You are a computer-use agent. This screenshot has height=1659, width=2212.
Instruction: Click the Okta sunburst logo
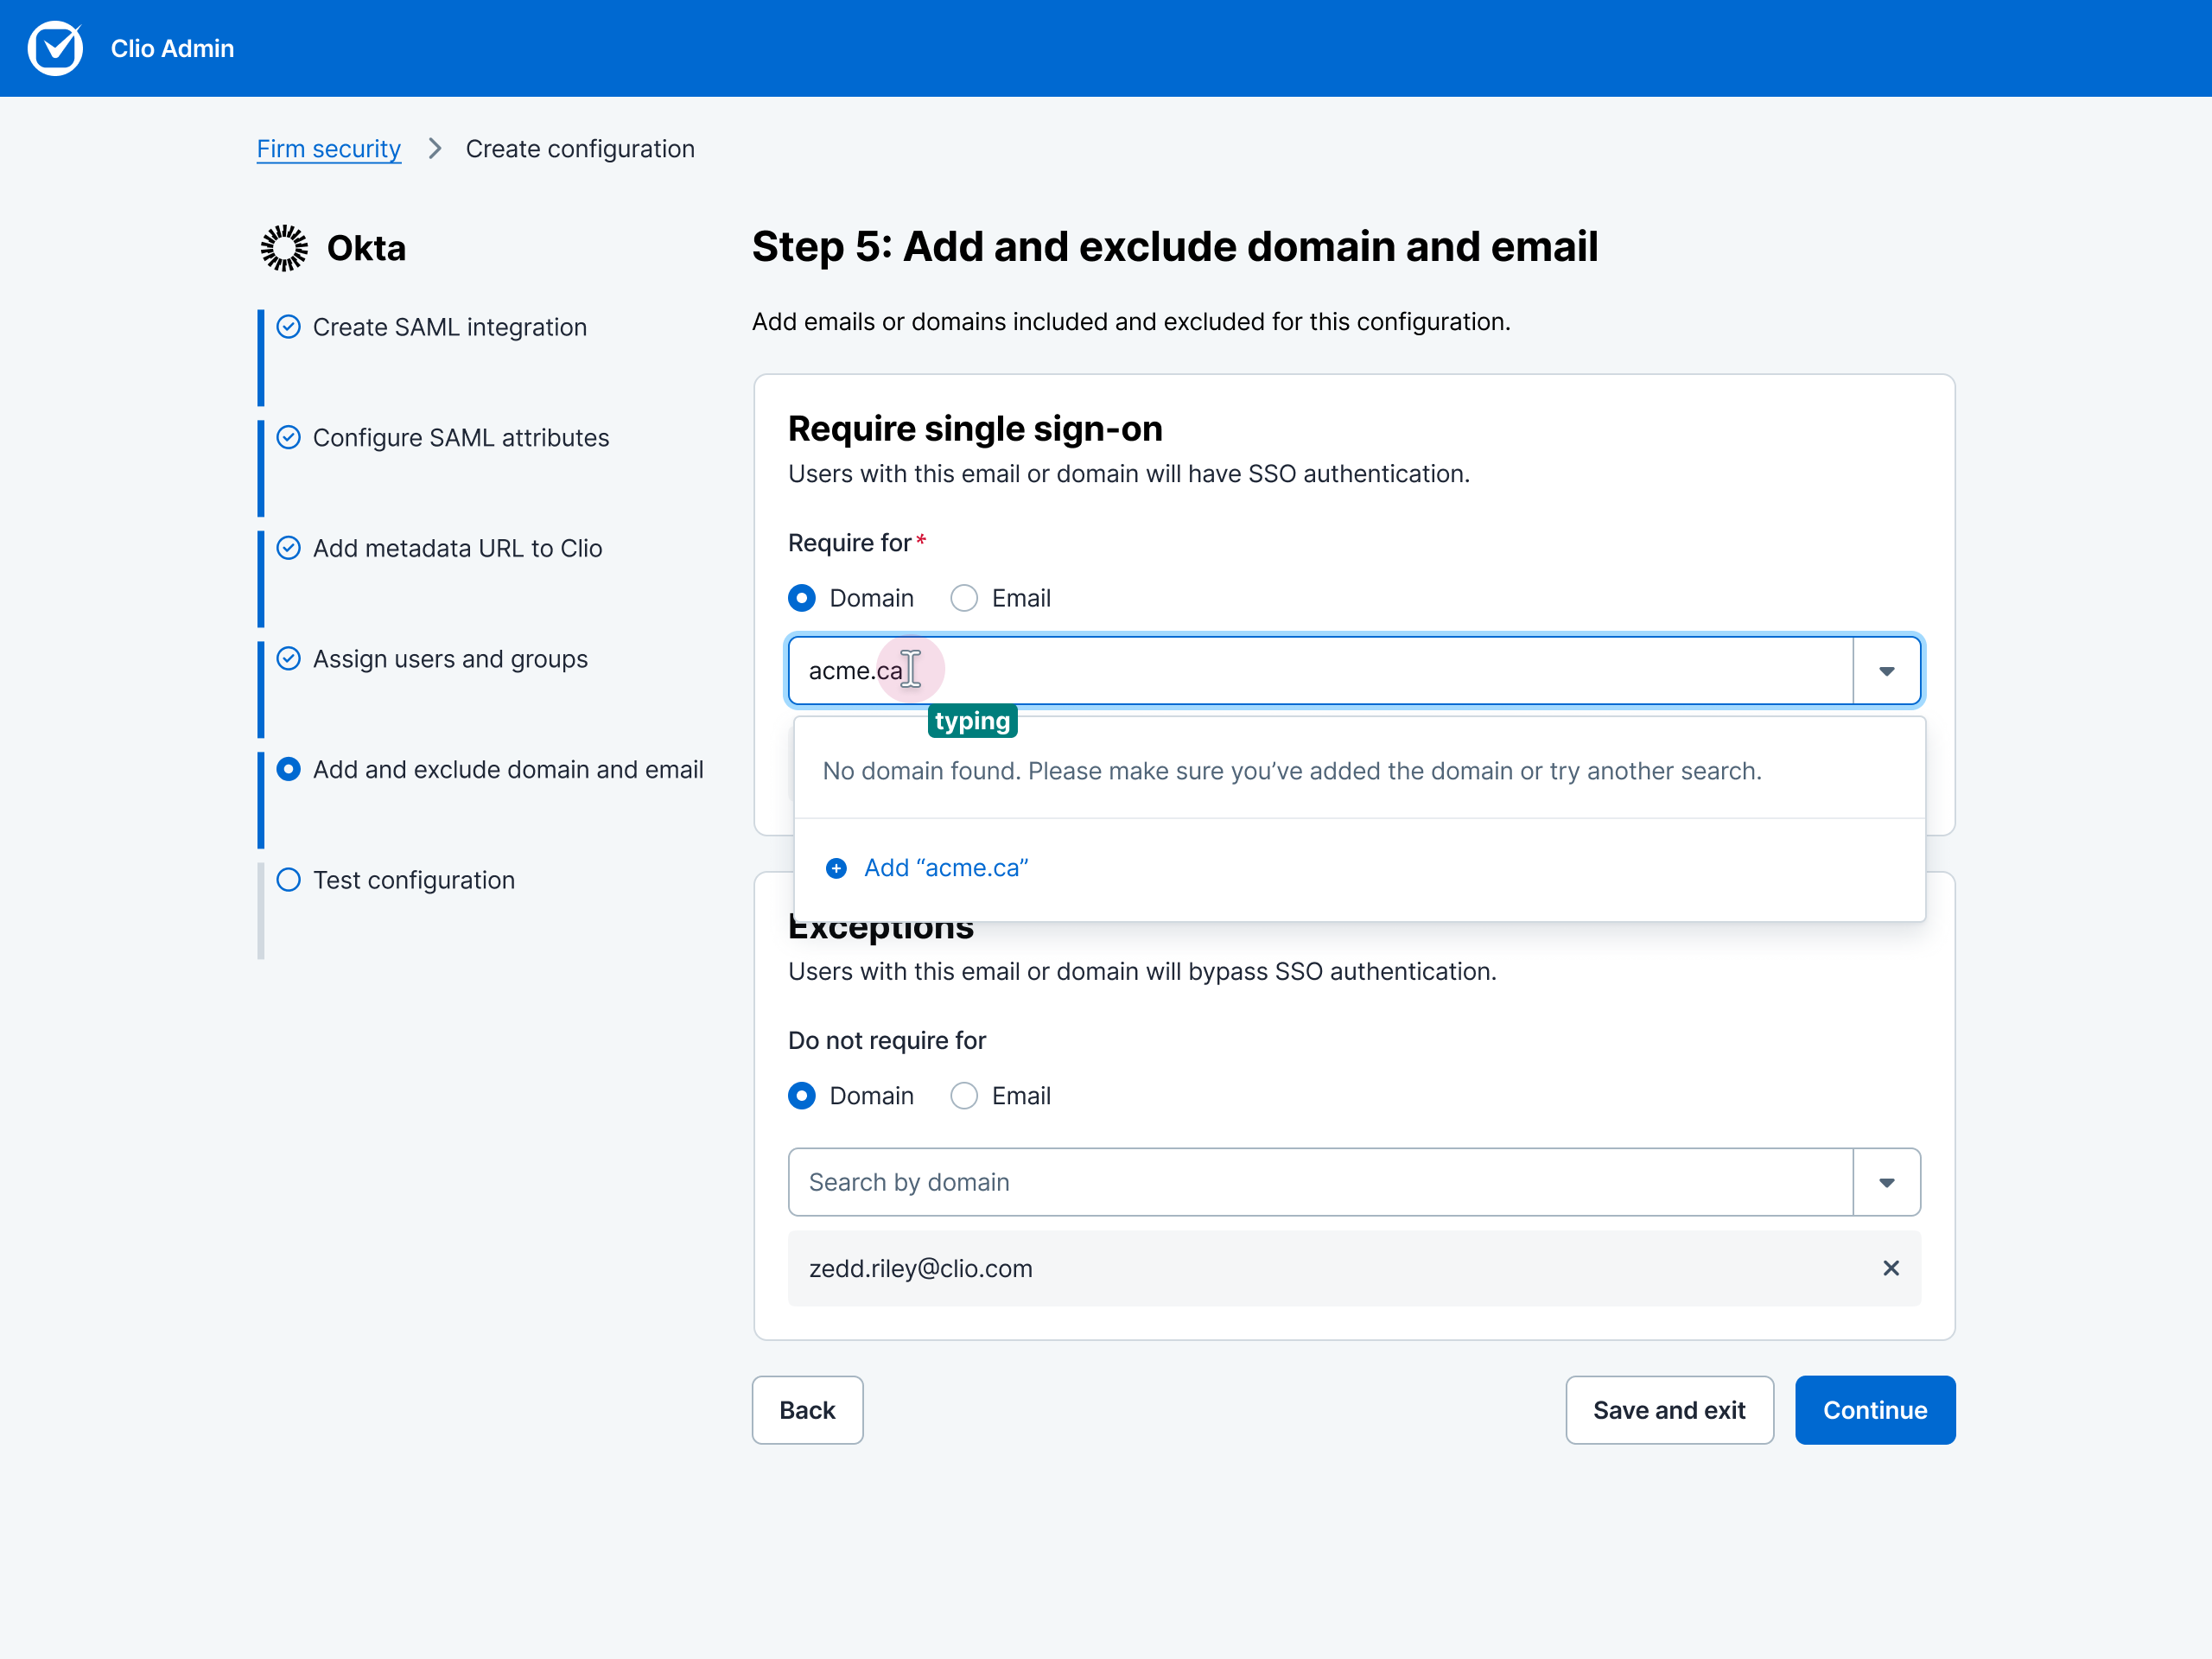284,248
